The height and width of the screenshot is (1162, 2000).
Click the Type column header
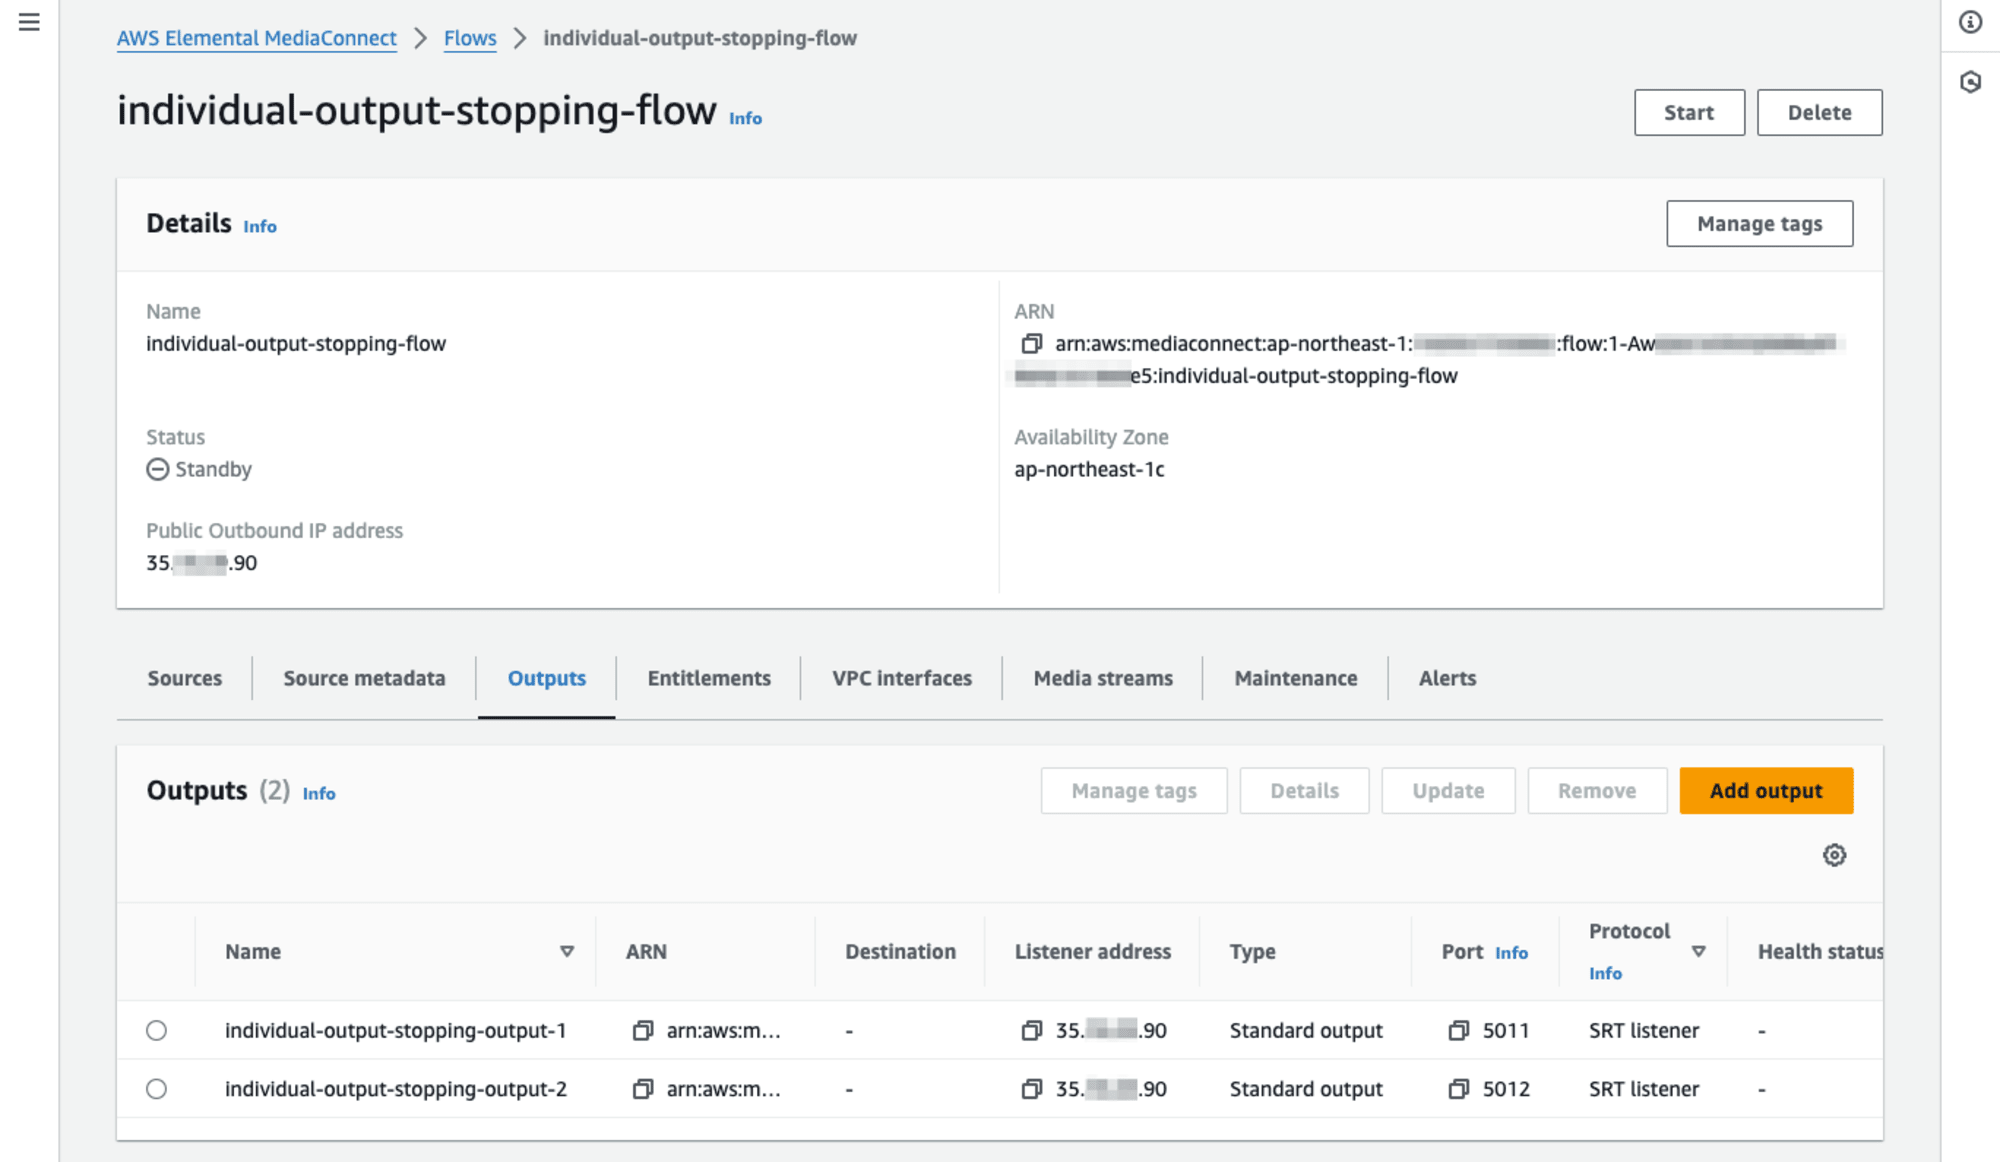coord(1252,952)
